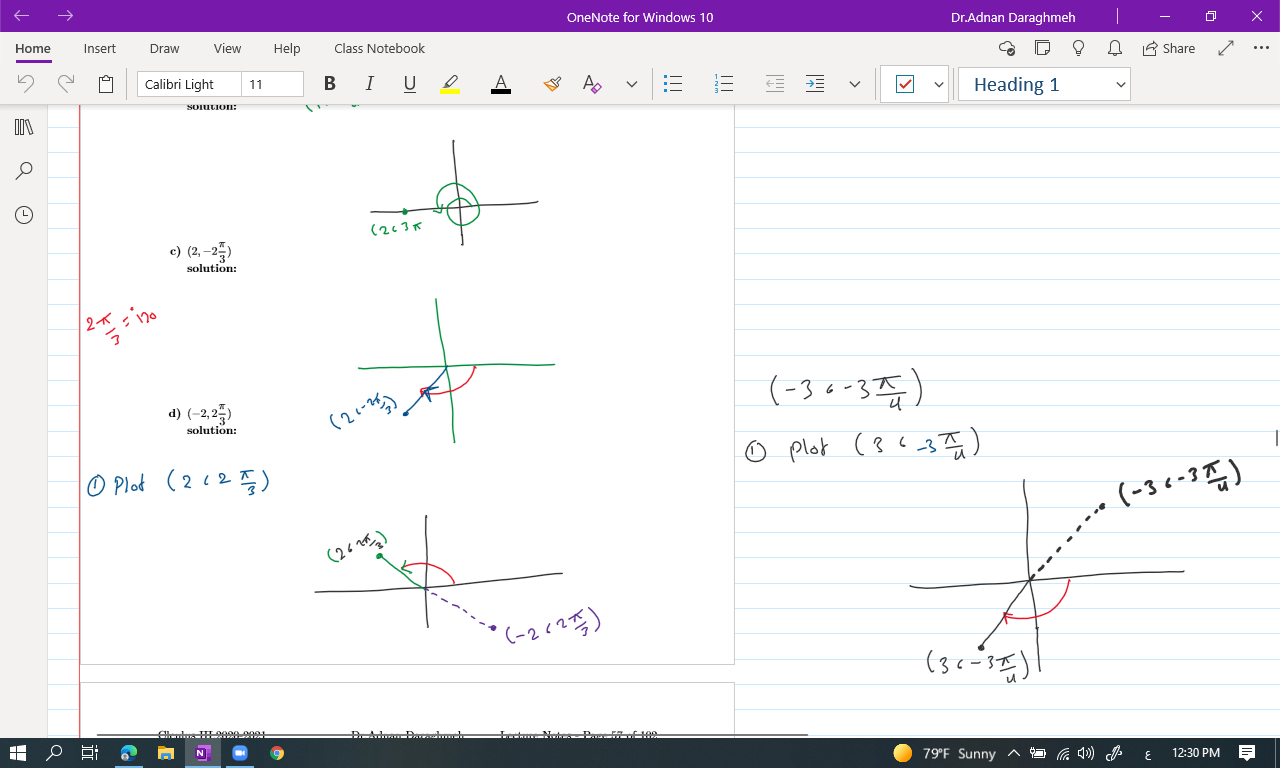Apply yellow text highlight color
Screen dimensions: 1280x768
pos(450,85)
